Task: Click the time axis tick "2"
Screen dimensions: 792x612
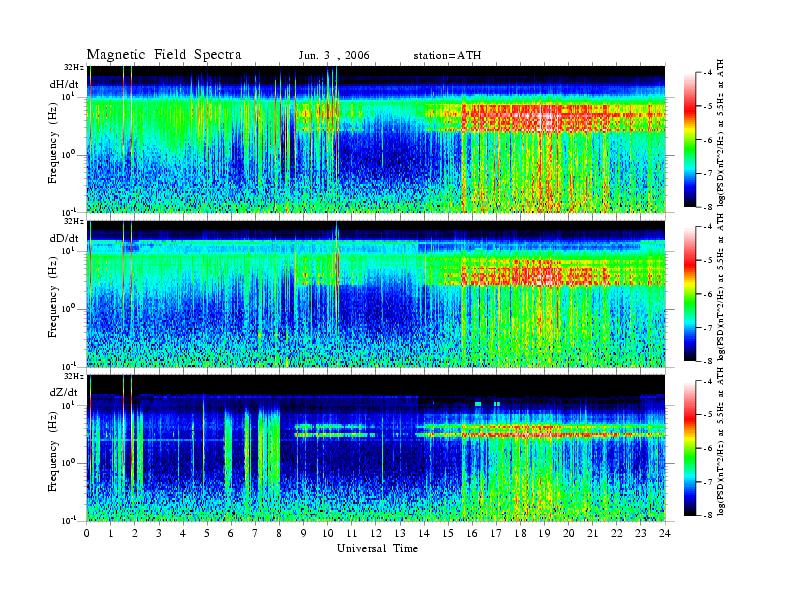Action: (x=135, y=533)
